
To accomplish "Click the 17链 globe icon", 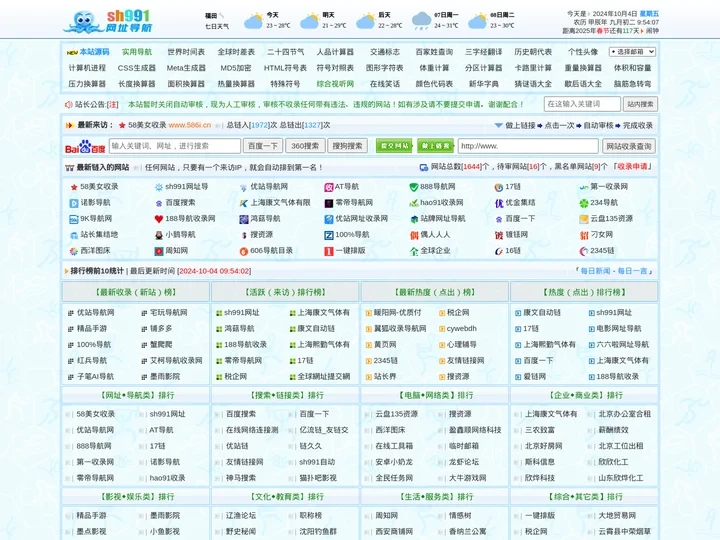I will point(499,187).
